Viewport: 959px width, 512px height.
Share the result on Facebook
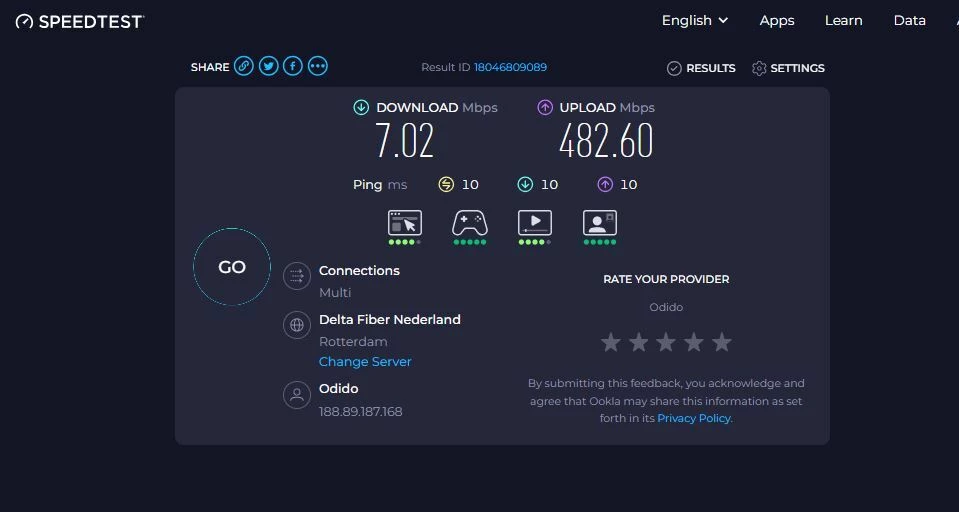(293, 66)
